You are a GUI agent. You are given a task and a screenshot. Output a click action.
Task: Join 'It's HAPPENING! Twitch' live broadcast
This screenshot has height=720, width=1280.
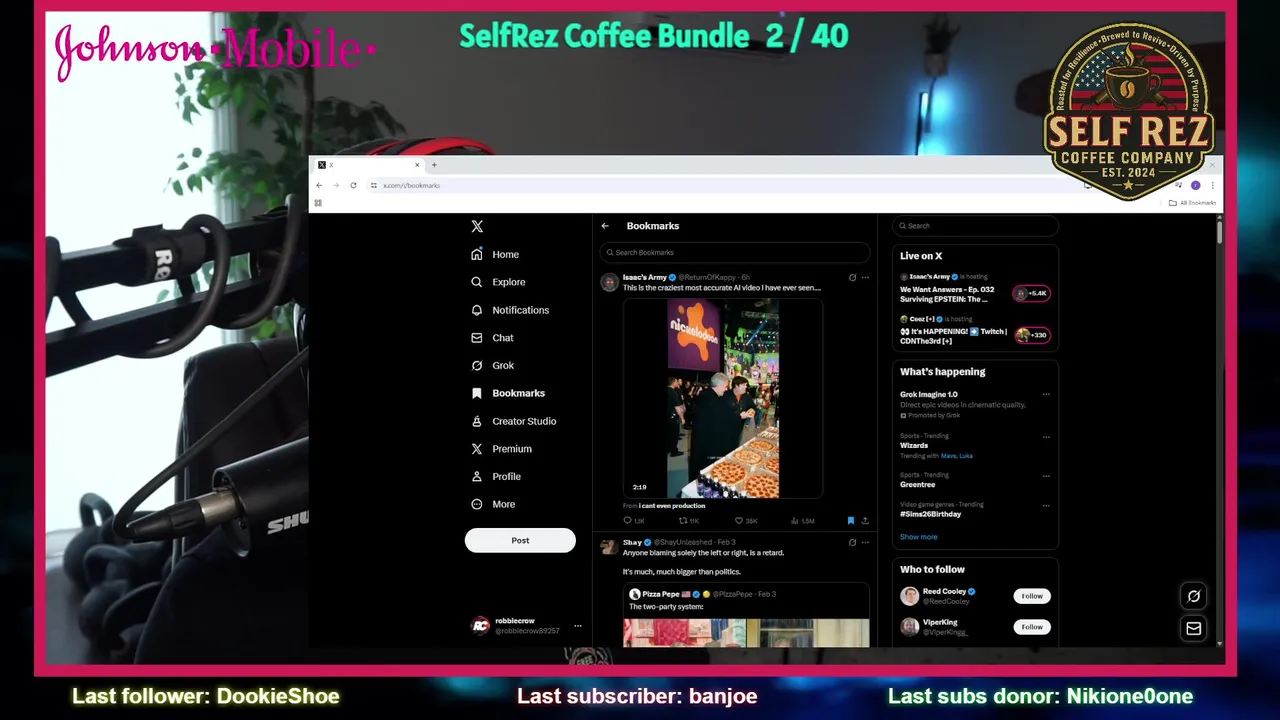point(953,336)
